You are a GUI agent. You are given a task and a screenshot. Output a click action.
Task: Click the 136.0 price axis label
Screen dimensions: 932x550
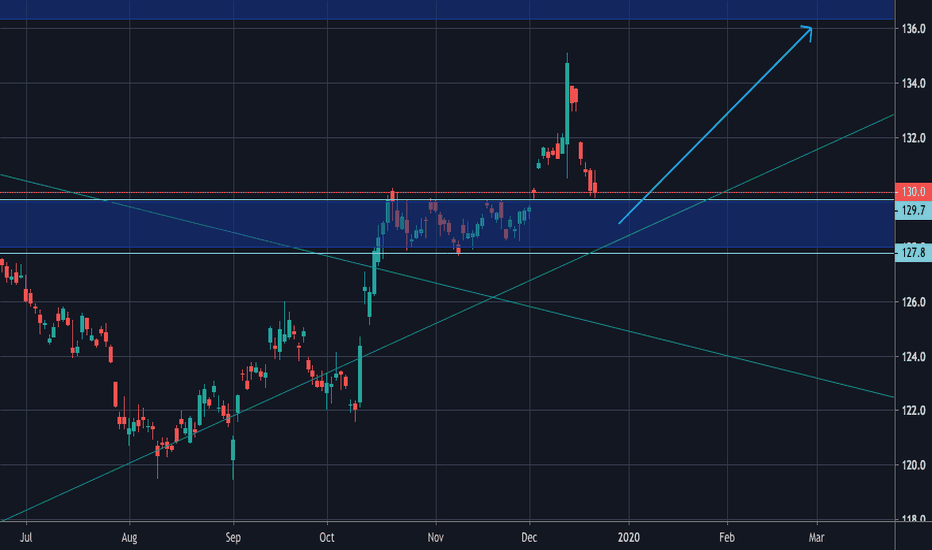click(x=914, y=28)
